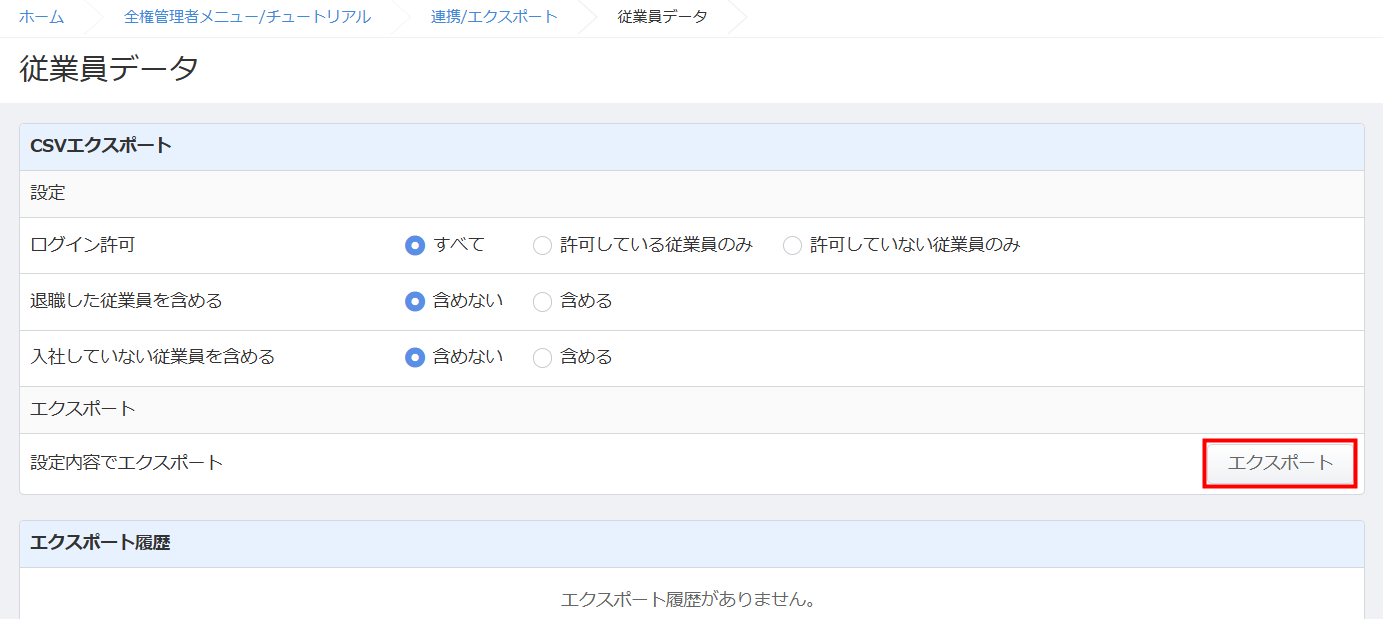Go to 連携/エクスポート breadcrumb

pyautogui.click(x=494, y=17)
